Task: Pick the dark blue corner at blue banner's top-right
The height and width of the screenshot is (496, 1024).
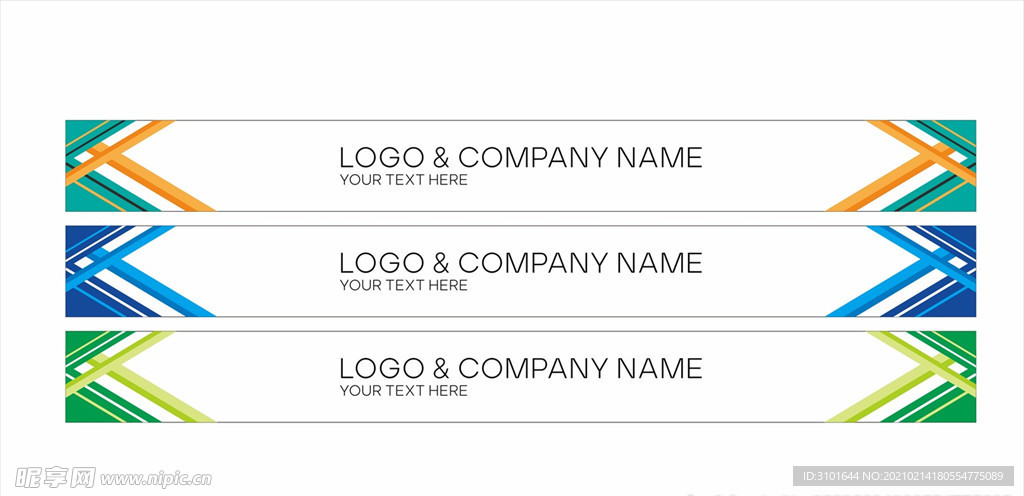Action: point(963,236)
